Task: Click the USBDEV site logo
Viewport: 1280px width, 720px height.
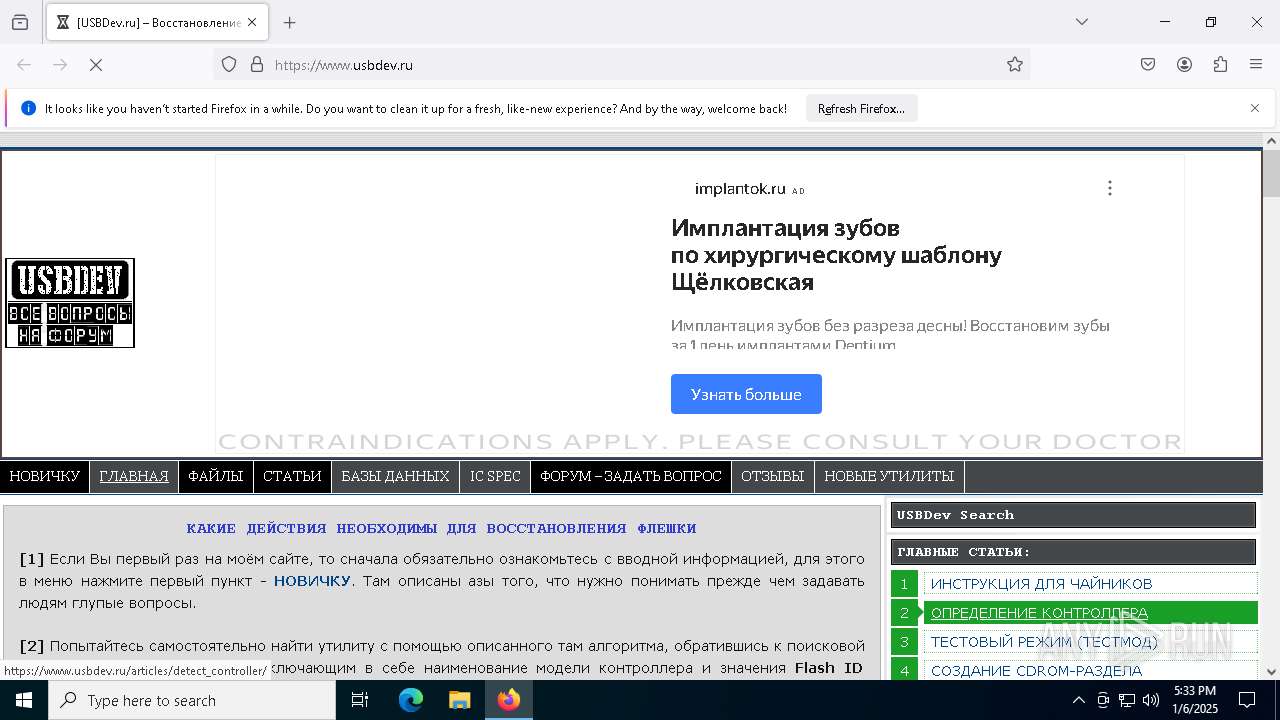Action: coord(70,303)
